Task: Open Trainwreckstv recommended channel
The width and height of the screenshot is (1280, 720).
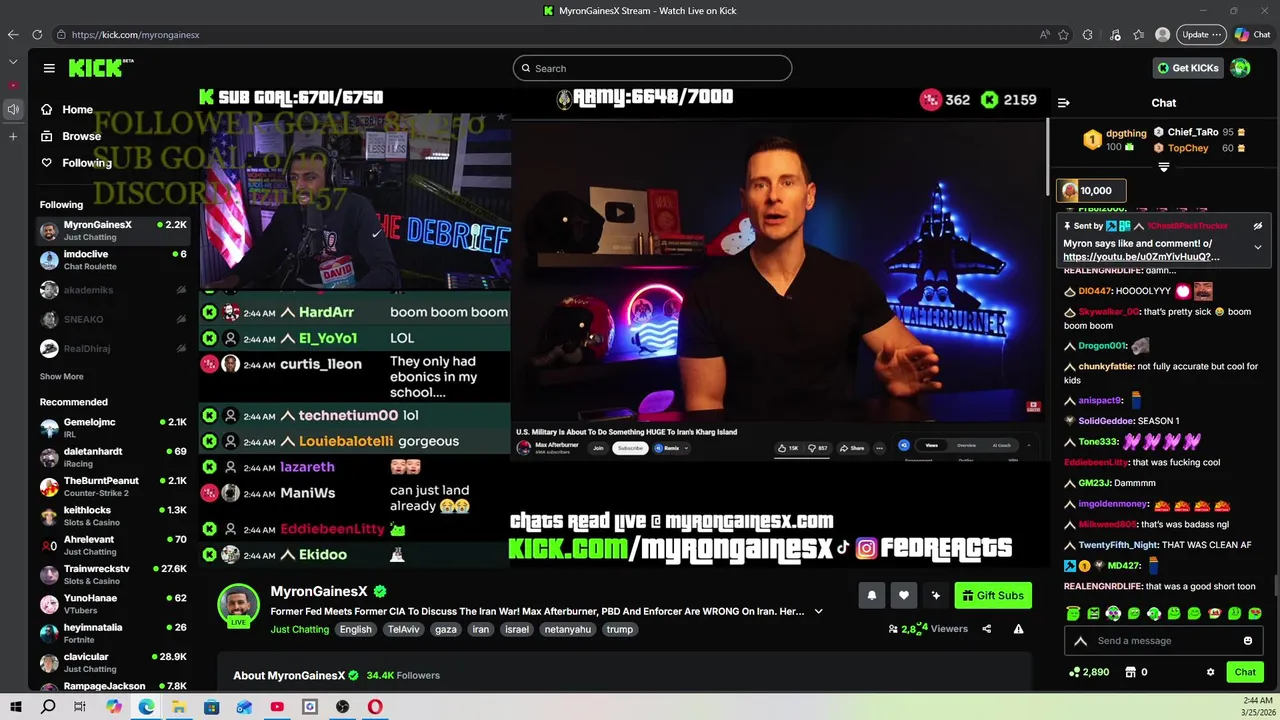Action: coord(112,575)
